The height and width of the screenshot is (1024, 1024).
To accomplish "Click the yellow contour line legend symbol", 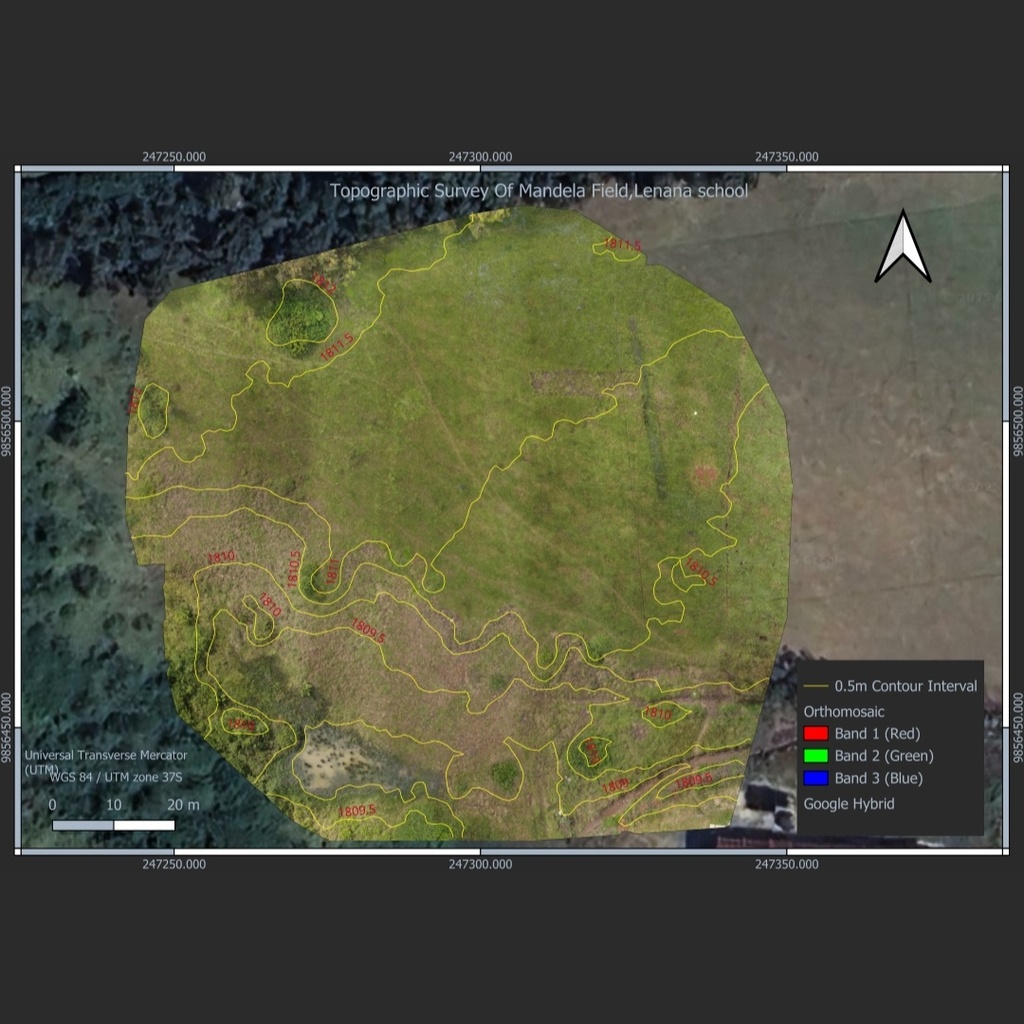I will (816, 687).
